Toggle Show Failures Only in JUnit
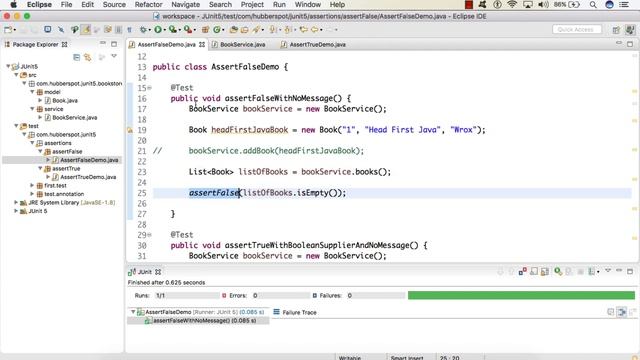The height and width of the screenshot is (360, 640). (522, 272)
